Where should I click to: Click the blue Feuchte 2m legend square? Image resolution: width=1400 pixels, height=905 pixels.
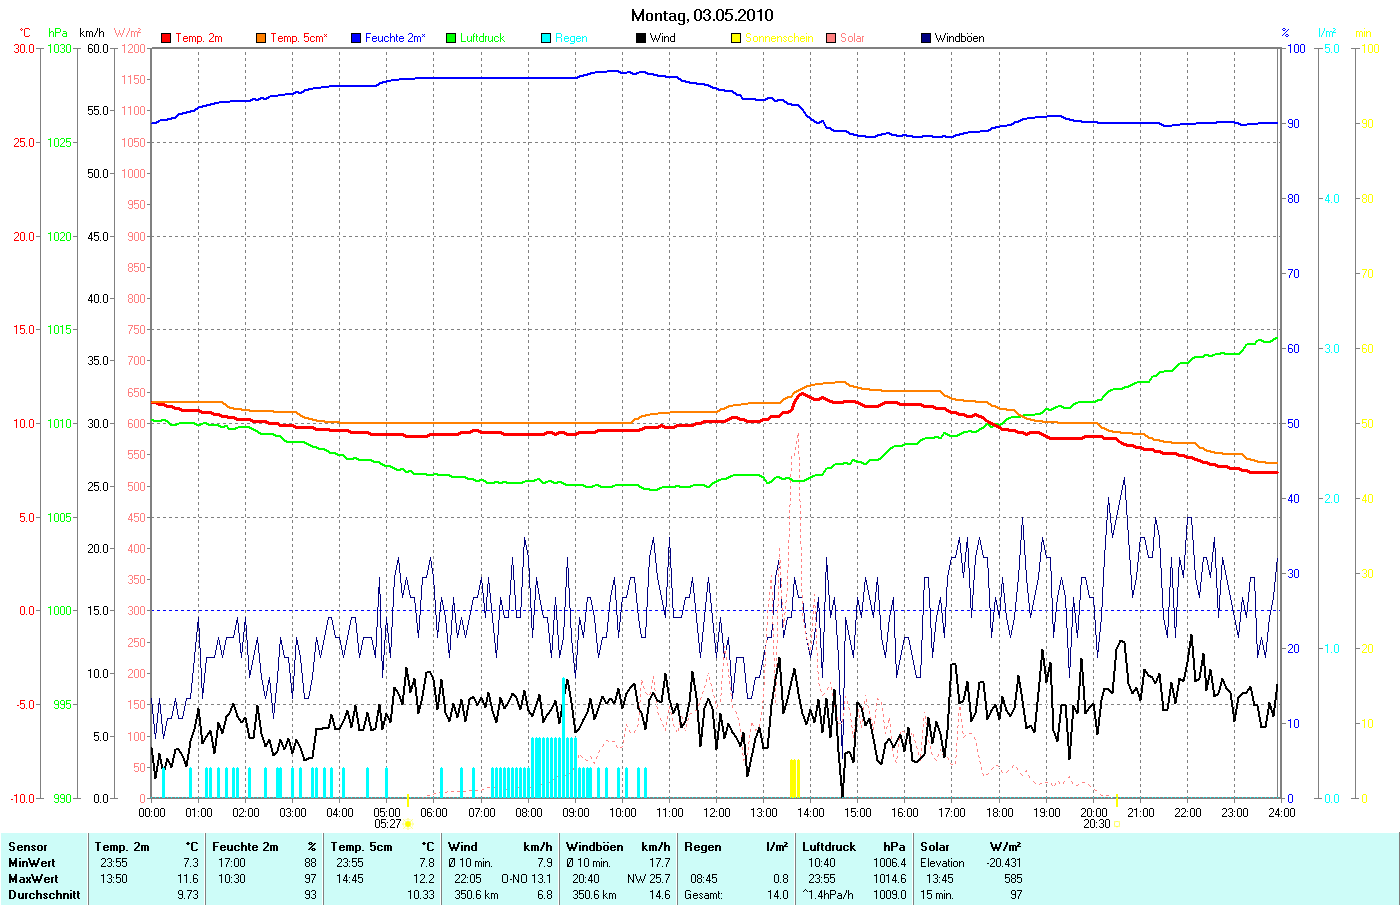click(x=356, y=38)
